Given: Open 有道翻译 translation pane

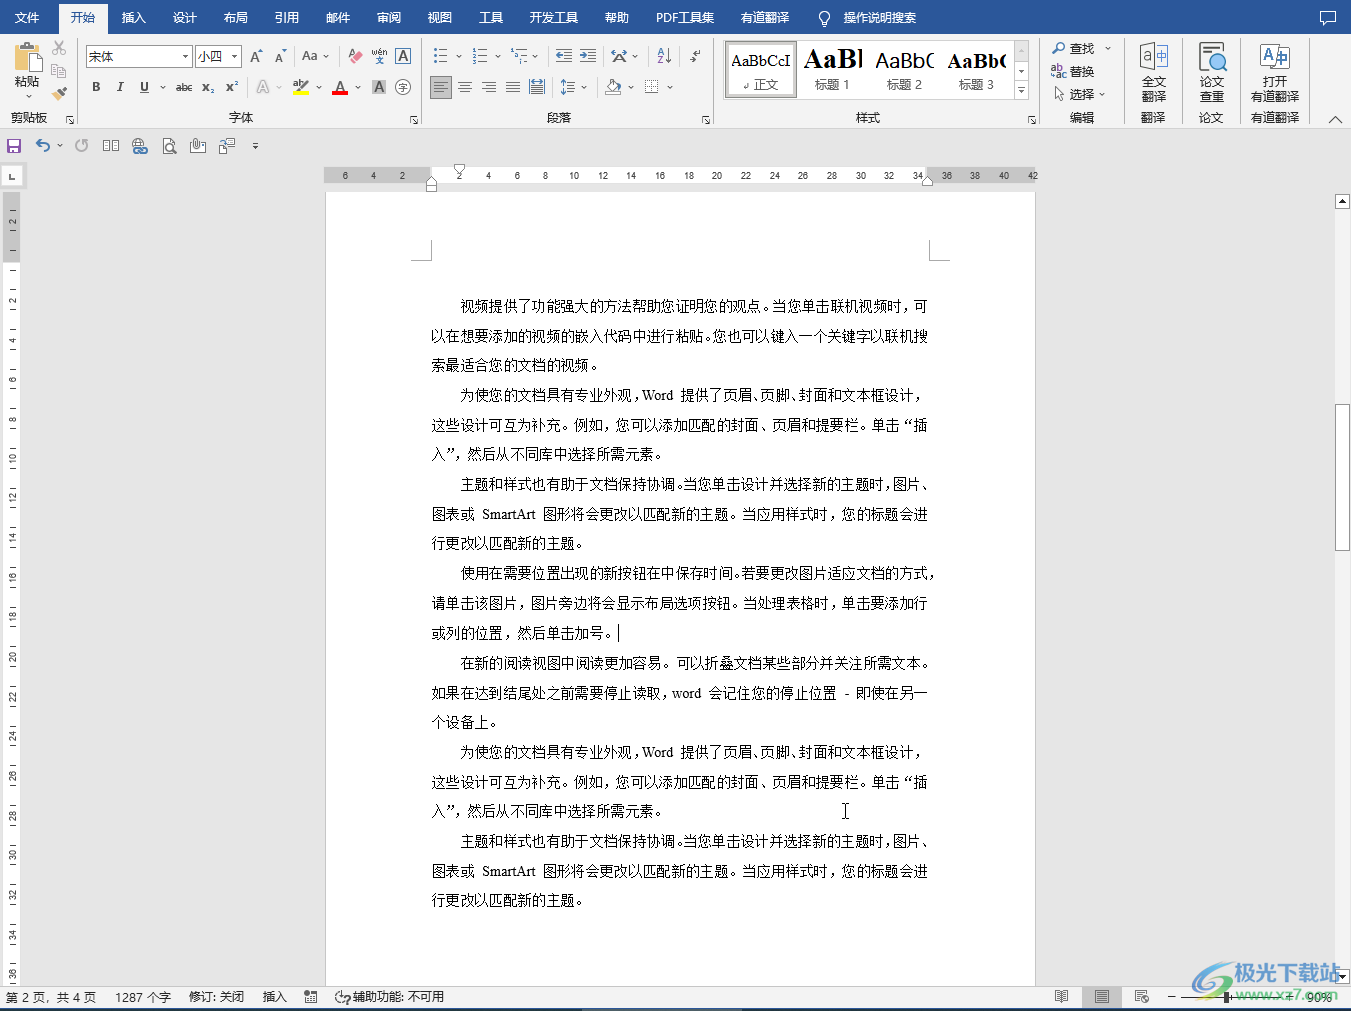Looking at the screenshot, I should coord(1275,72).
